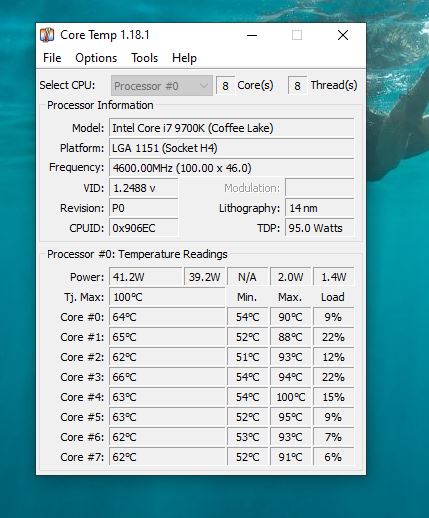Click the Thread(s) count field showing 8
This screenshot has width=429, height=518.
click(297, 86)
